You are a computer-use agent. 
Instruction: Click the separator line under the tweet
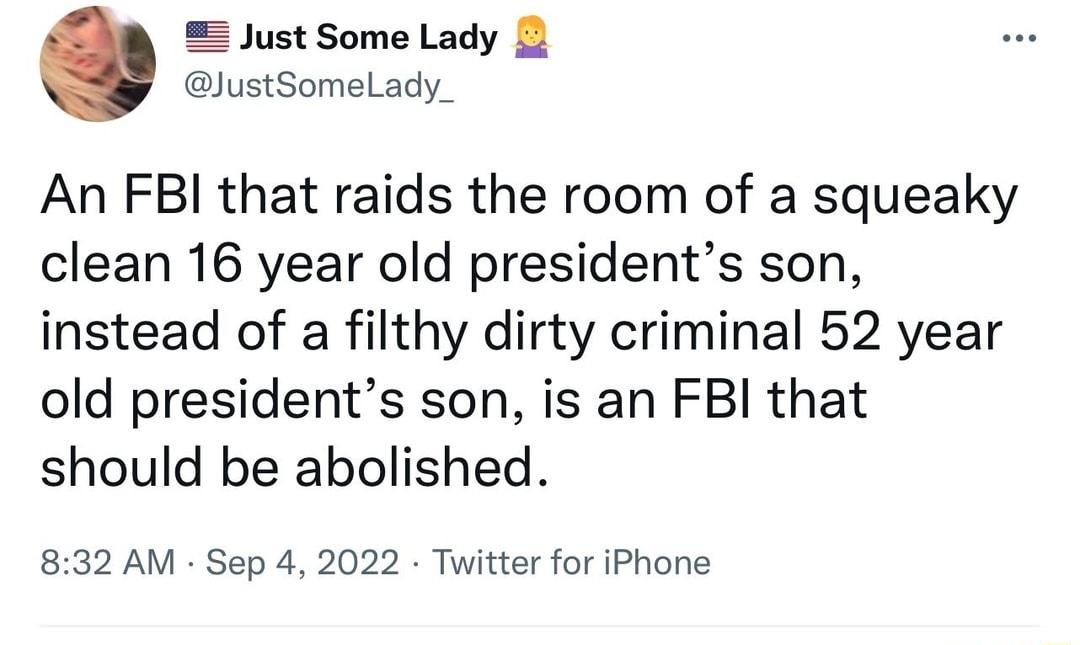pos(540,619)
